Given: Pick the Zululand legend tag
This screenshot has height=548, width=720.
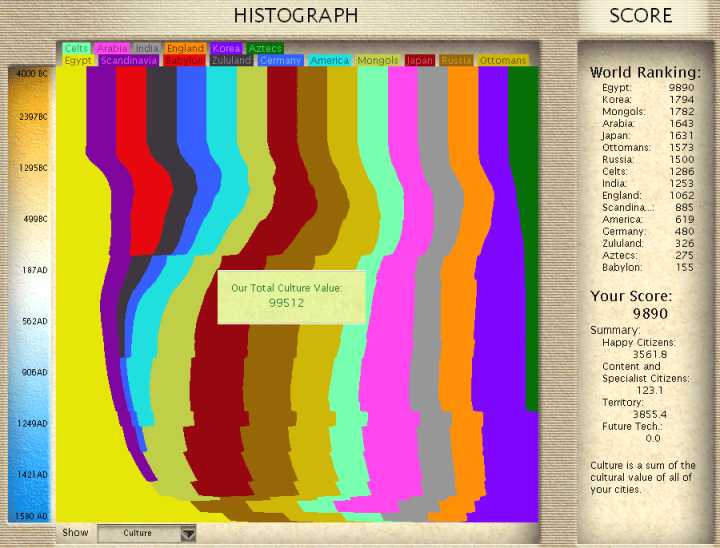Looking at the screenshot, I should 232,60.
